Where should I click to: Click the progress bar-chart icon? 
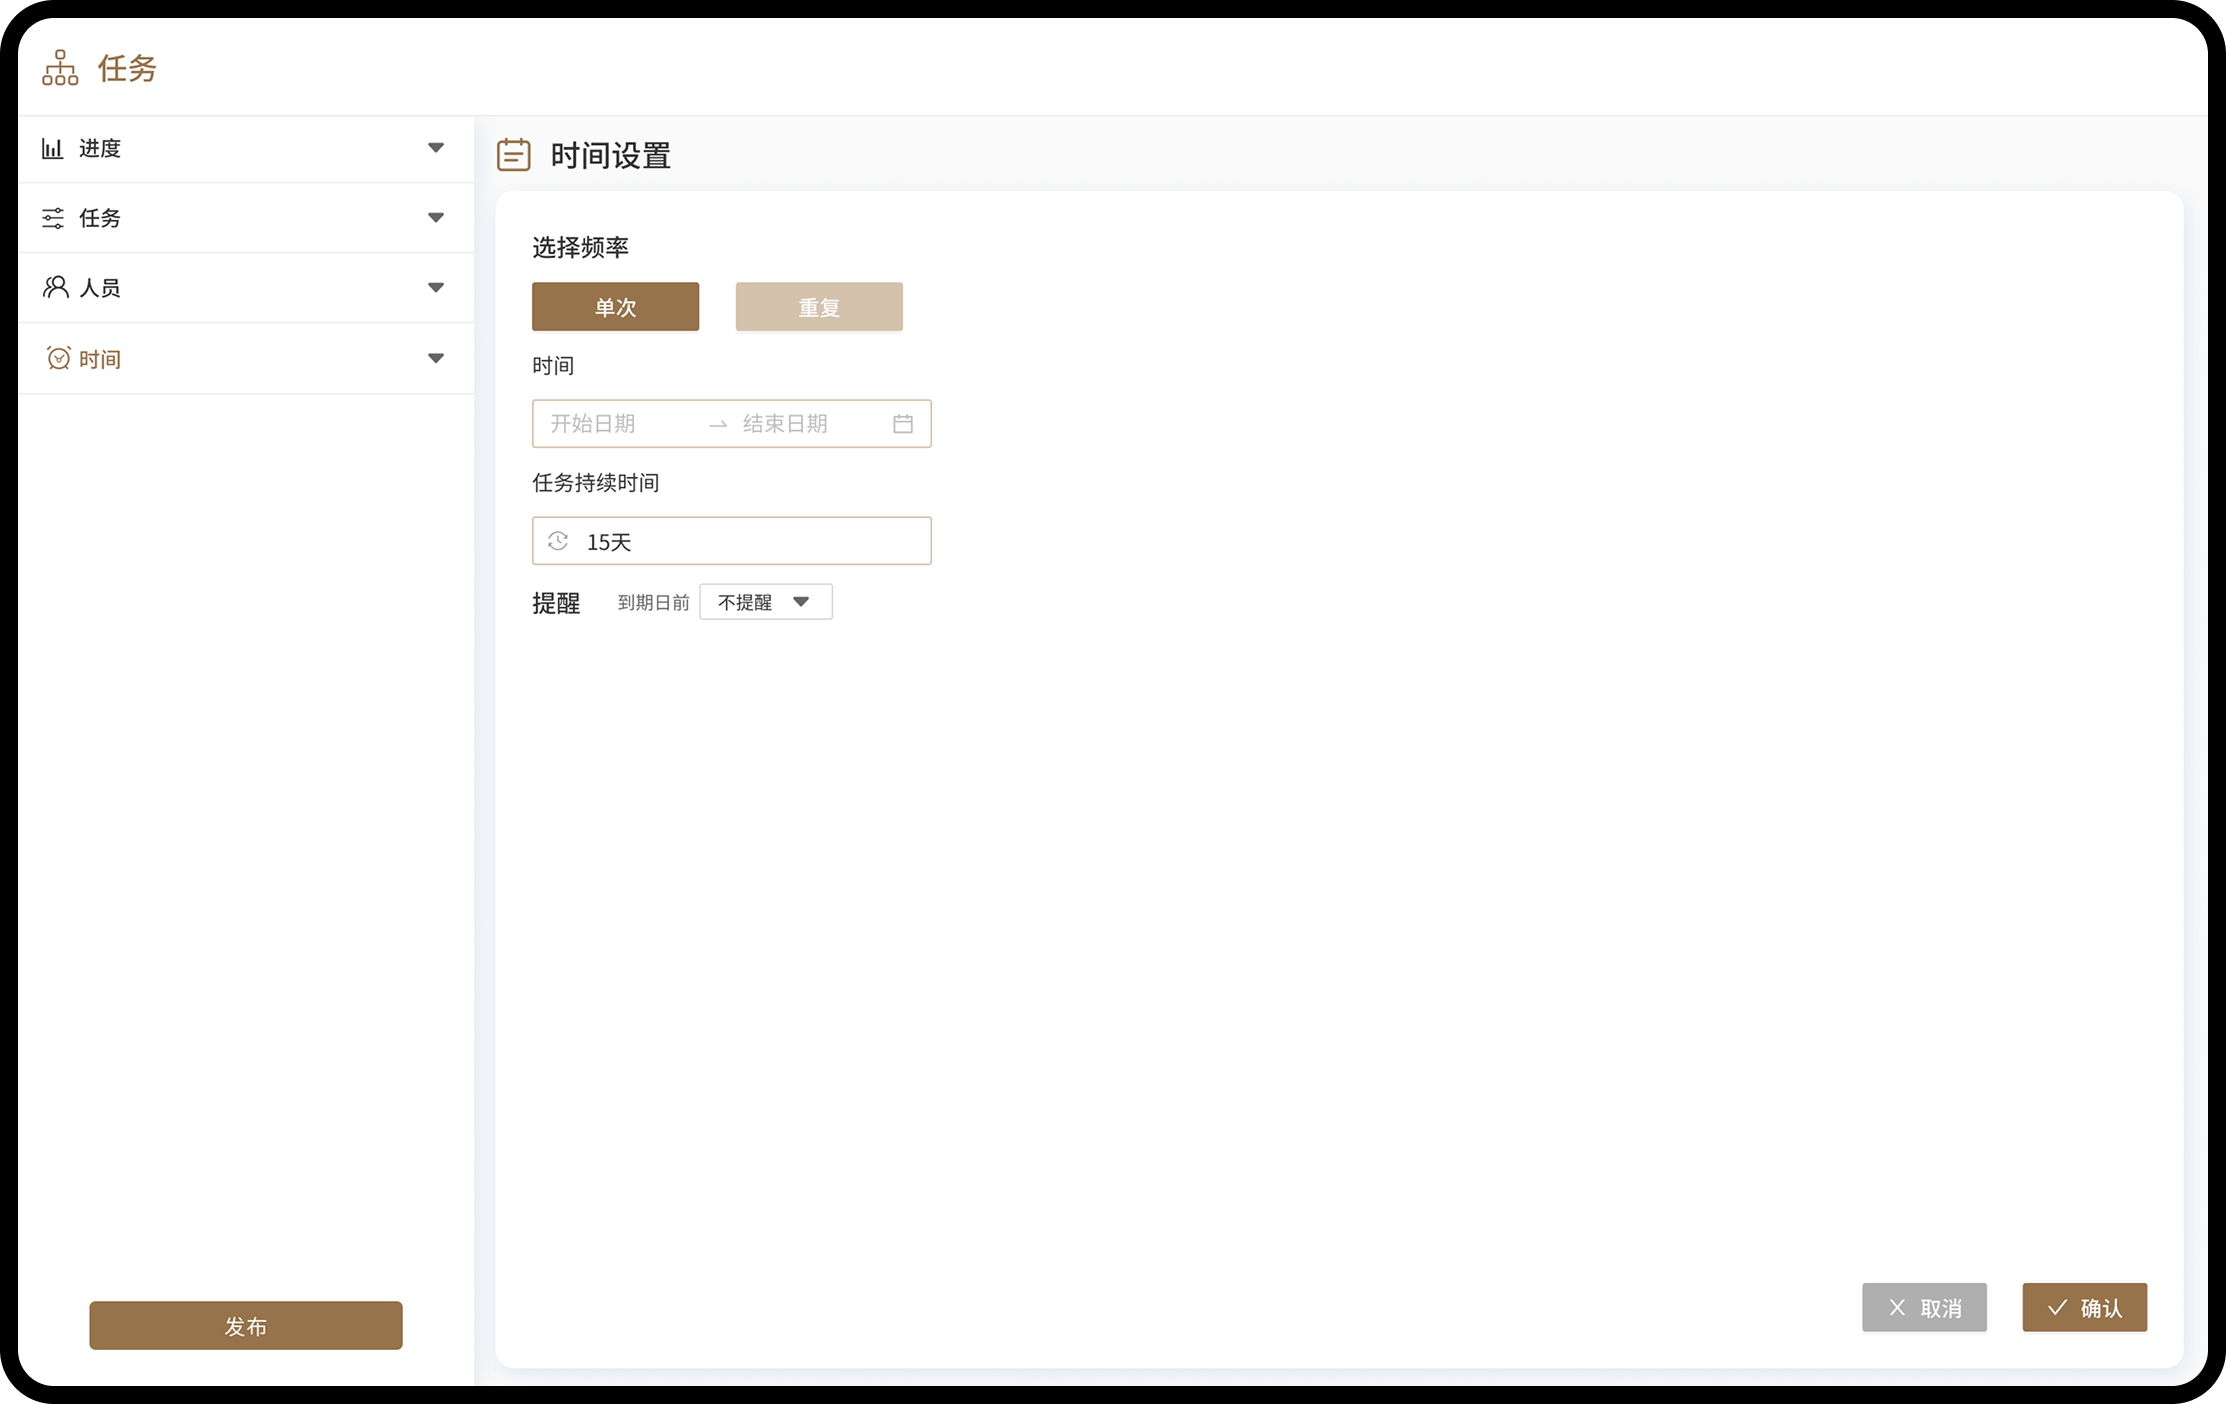click(52, 149)
